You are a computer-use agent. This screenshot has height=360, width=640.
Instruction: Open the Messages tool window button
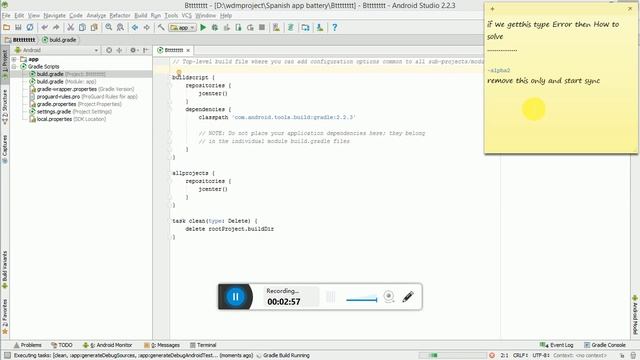pos(162,345)
